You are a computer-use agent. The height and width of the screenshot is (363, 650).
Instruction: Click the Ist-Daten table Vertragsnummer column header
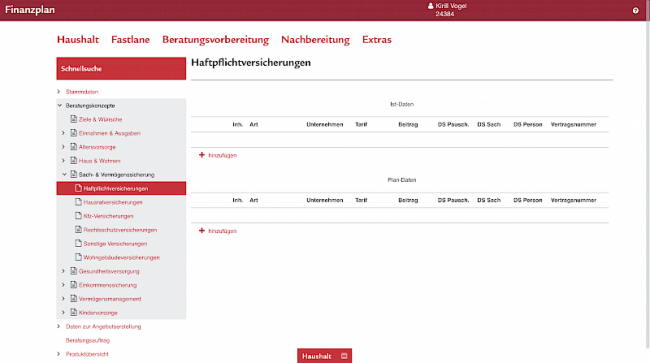[573, 124]
